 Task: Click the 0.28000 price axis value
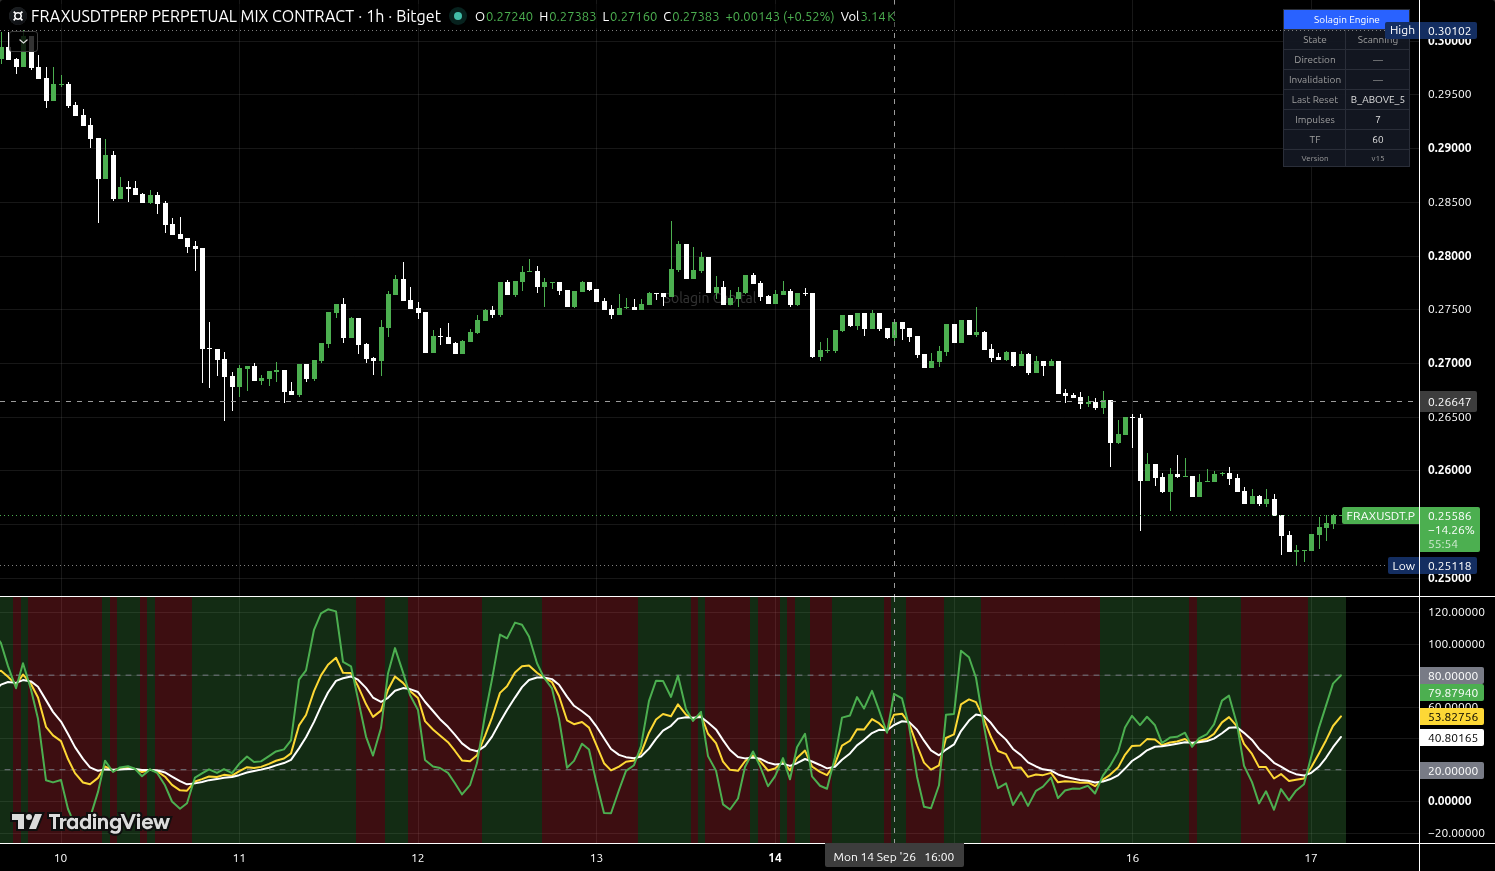[1449, 256]
